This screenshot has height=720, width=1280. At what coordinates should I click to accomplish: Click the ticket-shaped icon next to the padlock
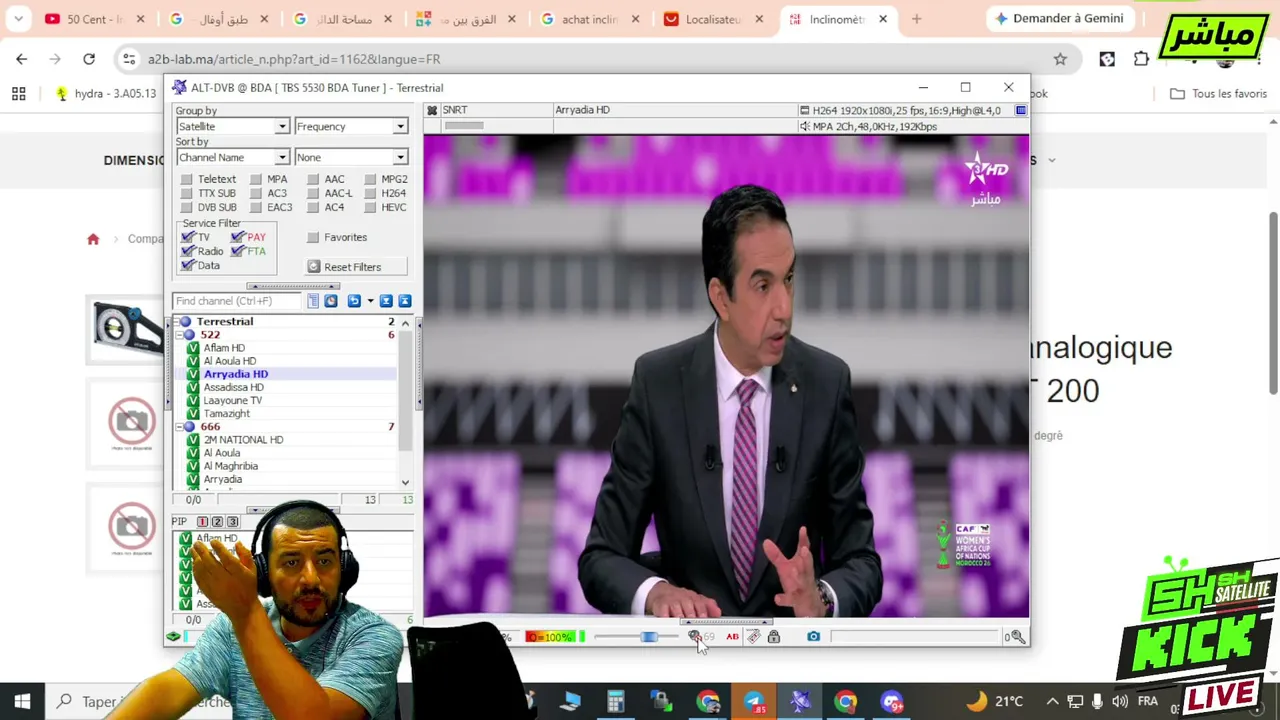(x=754, y=637)
